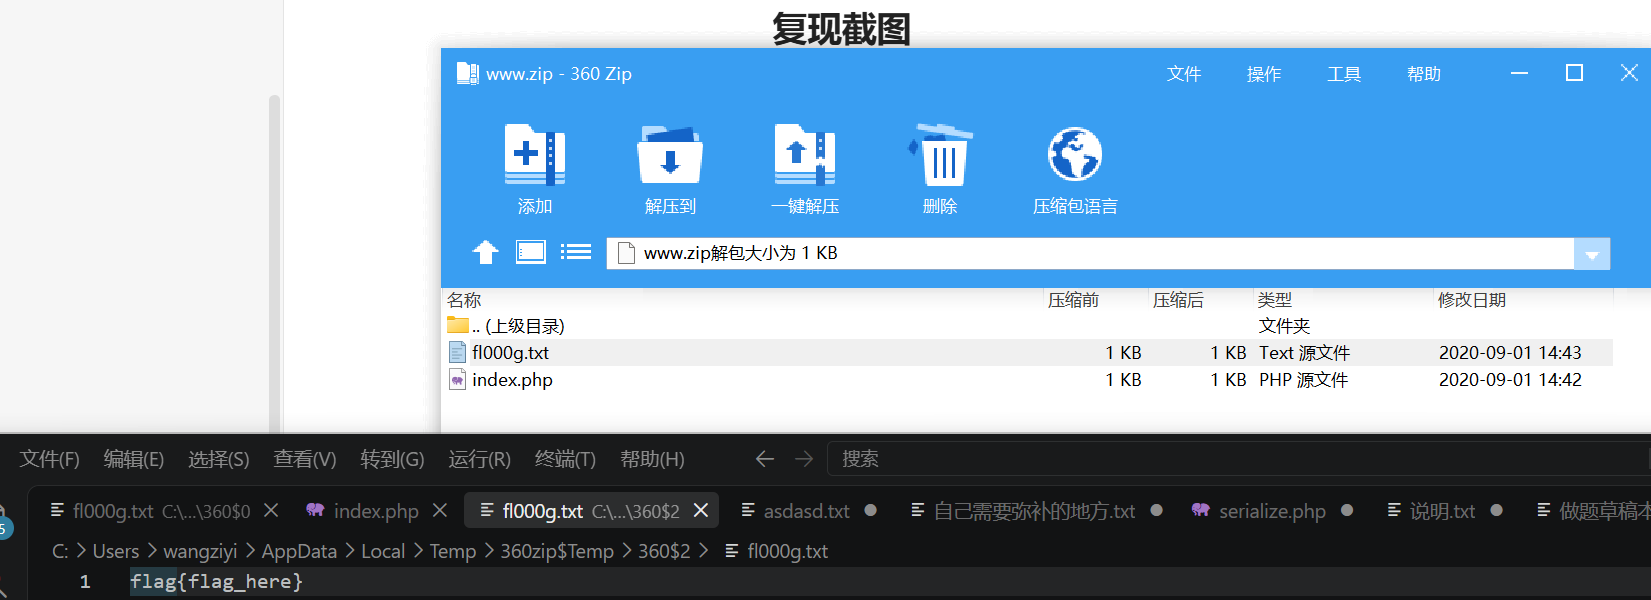Go up one directory with the up arrow
Screen dimensions: 1651x600
tap(485, 252)
